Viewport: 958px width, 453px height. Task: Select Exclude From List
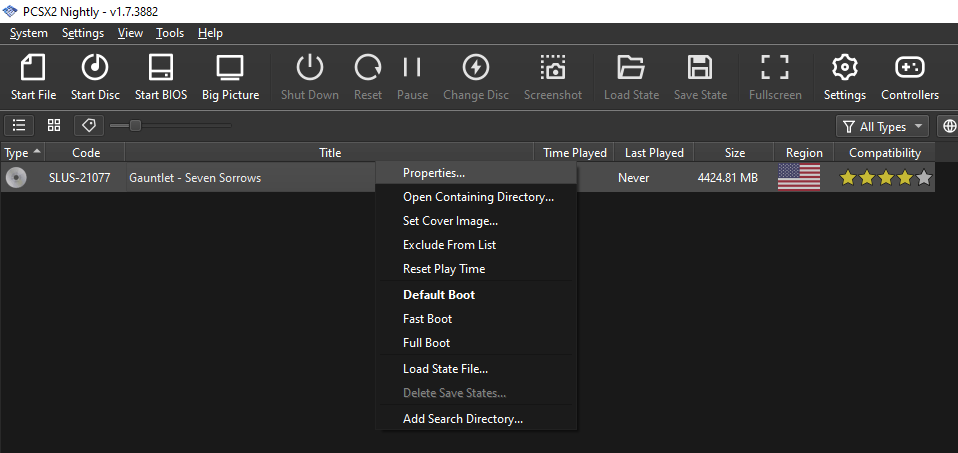click(x=476, y=245)
